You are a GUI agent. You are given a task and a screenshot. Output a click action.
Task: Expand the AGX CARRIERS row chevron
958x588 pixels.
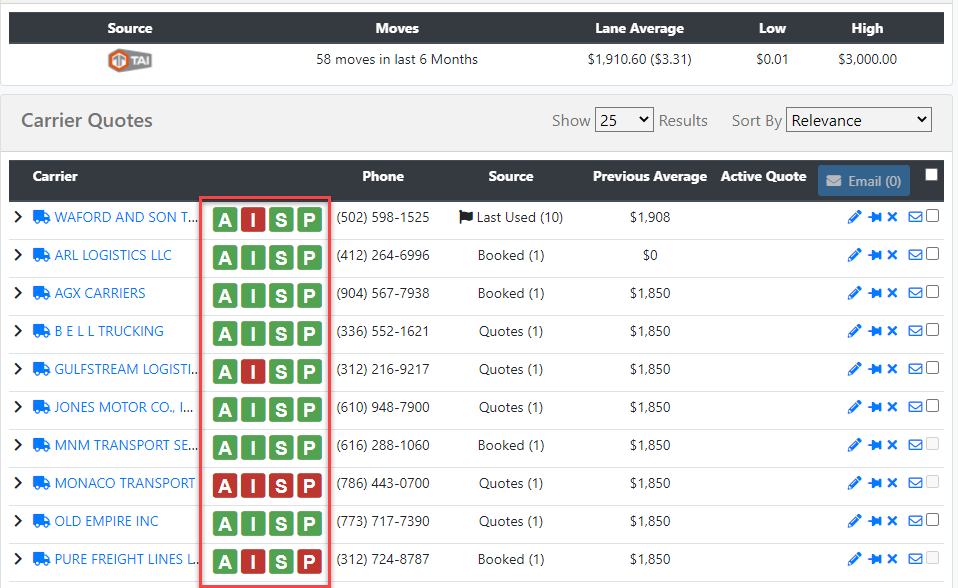tap(18, 293)
